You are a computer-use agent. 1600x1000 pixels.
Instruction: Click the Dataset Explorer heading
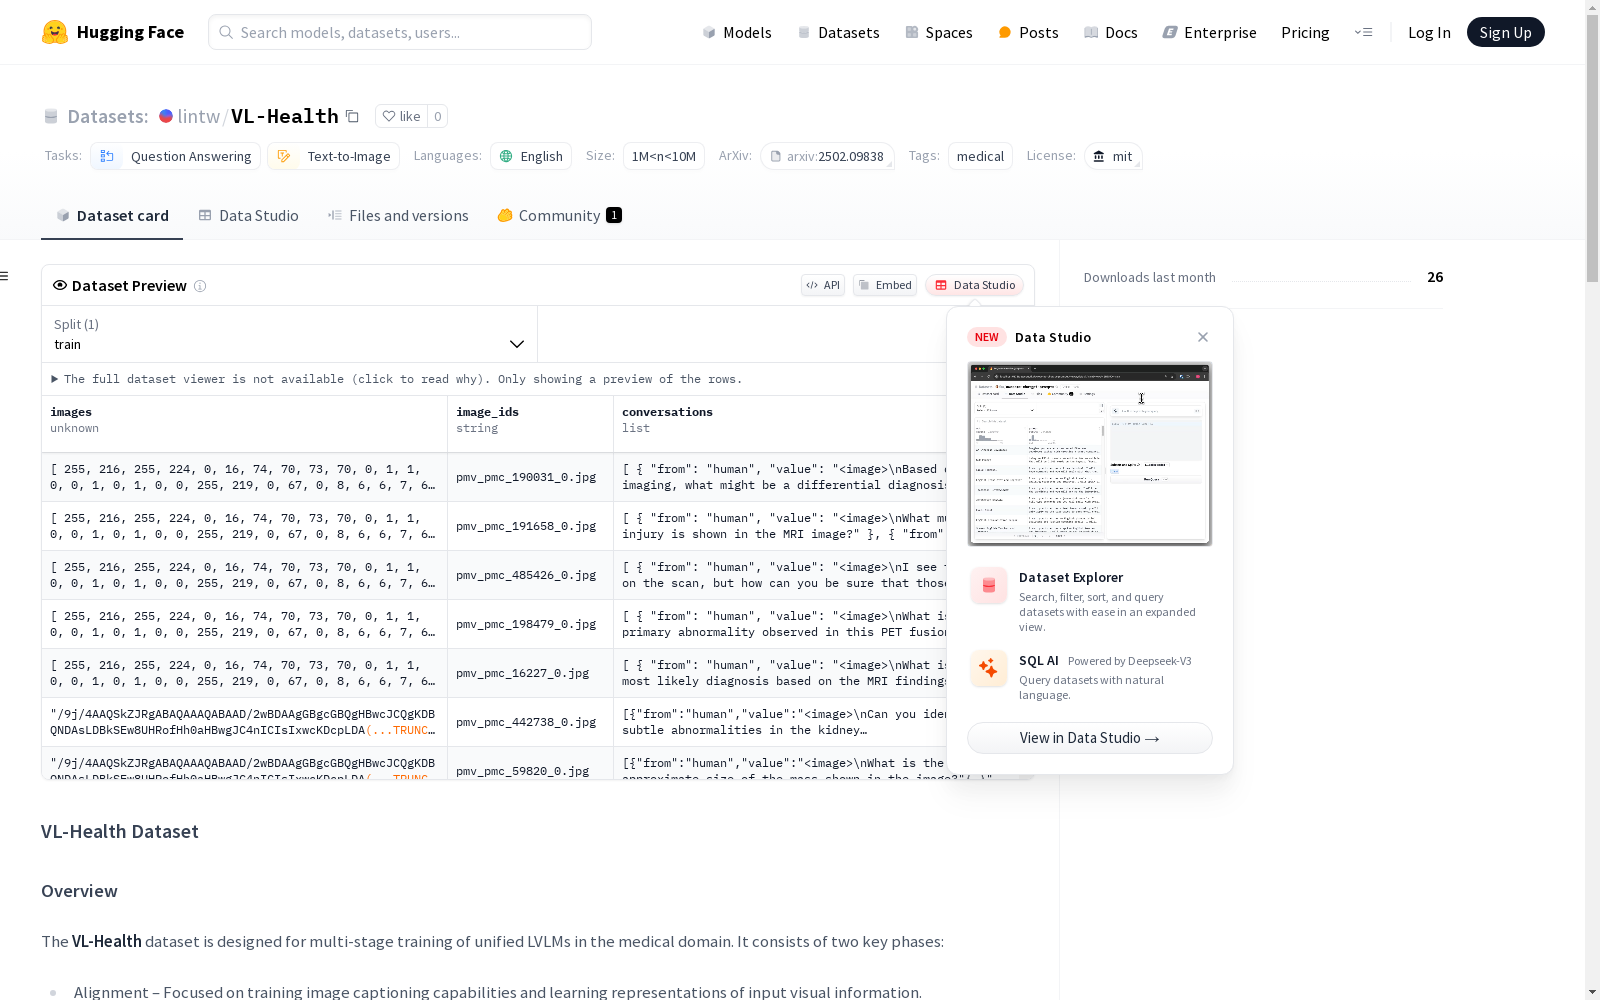tap(1071, 577)
